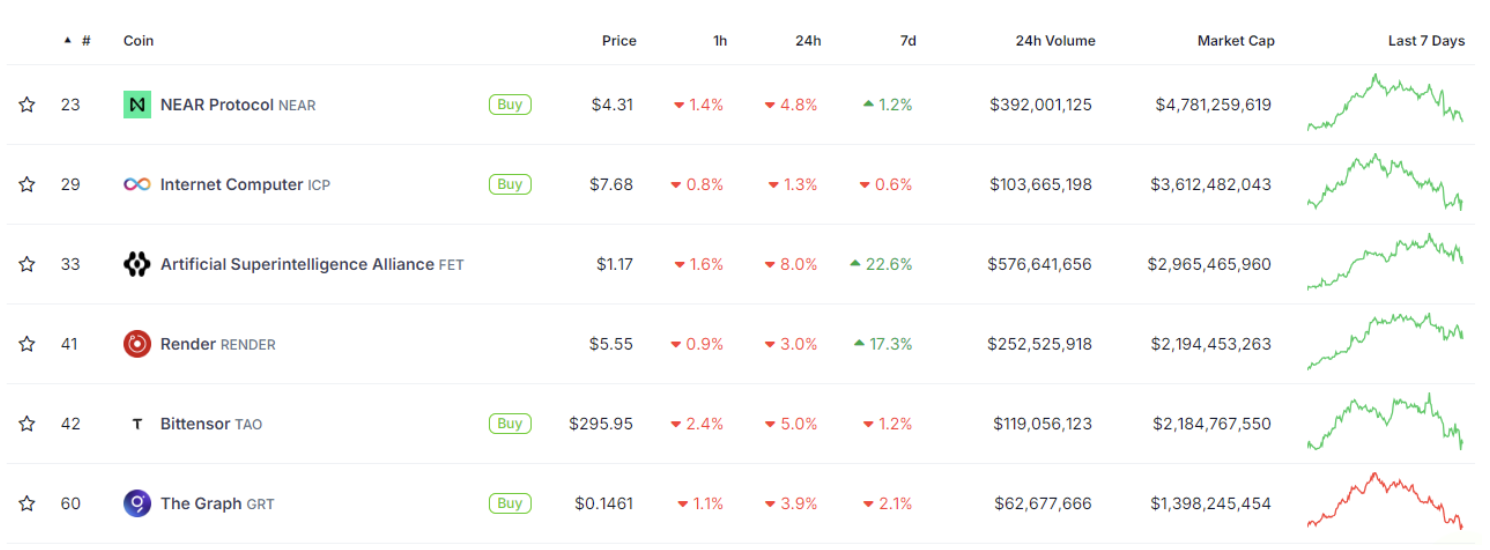Image resolution: width=1490 pixels, height=550 pixels.
Task: Star The Graph coin
Action: click(27, 503)
